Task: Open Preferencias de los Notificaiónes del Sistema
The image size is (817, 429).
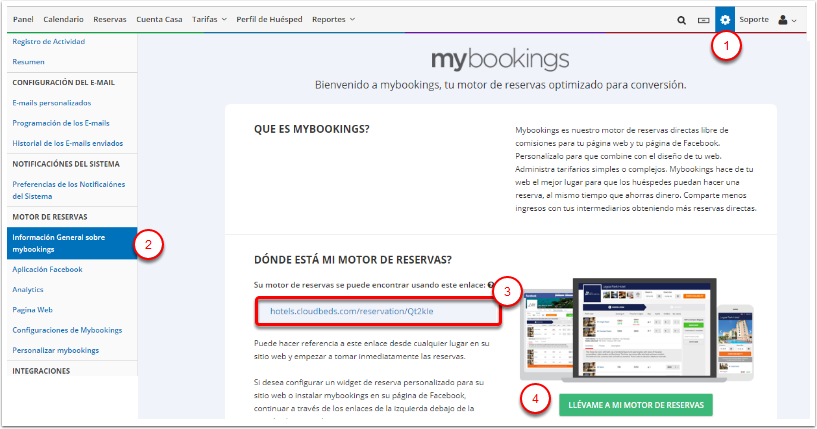Action: 69,190
